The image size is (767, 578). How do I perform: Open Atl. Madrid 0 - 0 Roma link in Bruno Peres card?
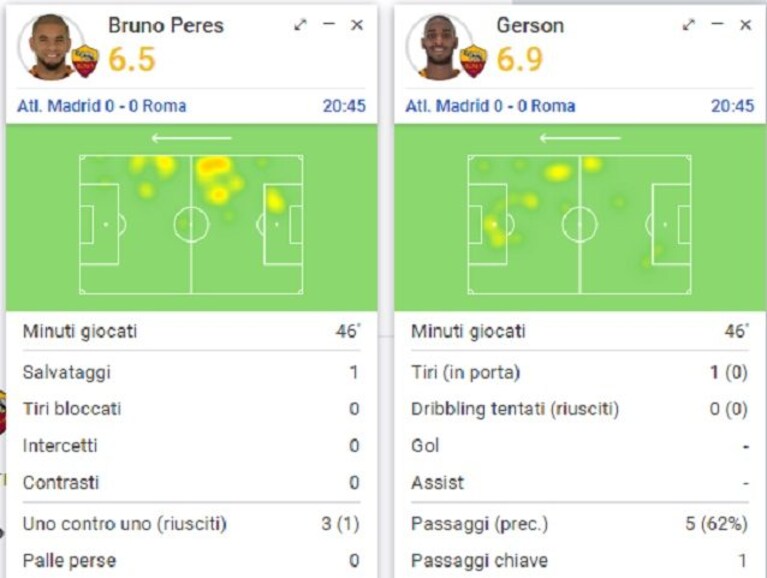click(102, 106)
